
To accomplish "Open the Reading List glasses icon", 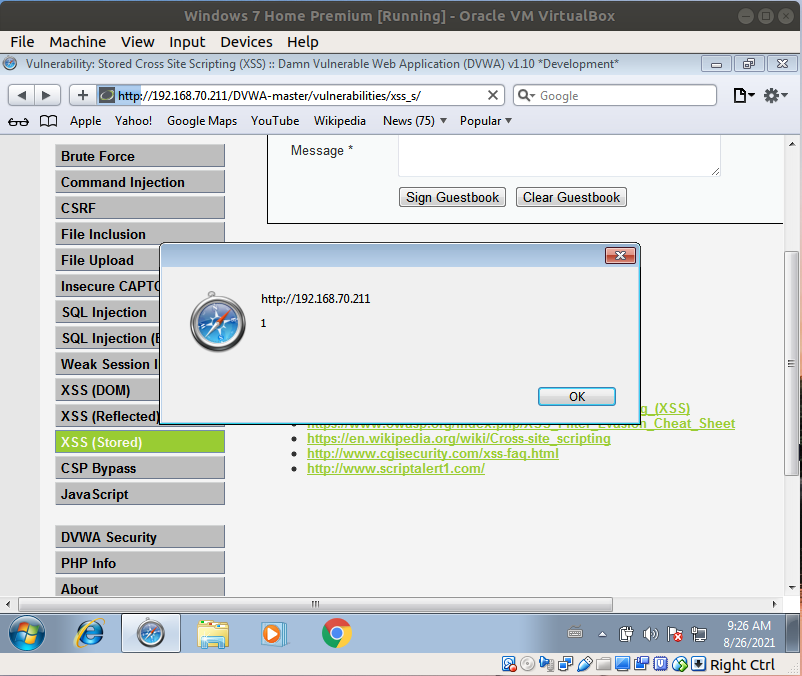I will 18,122.
